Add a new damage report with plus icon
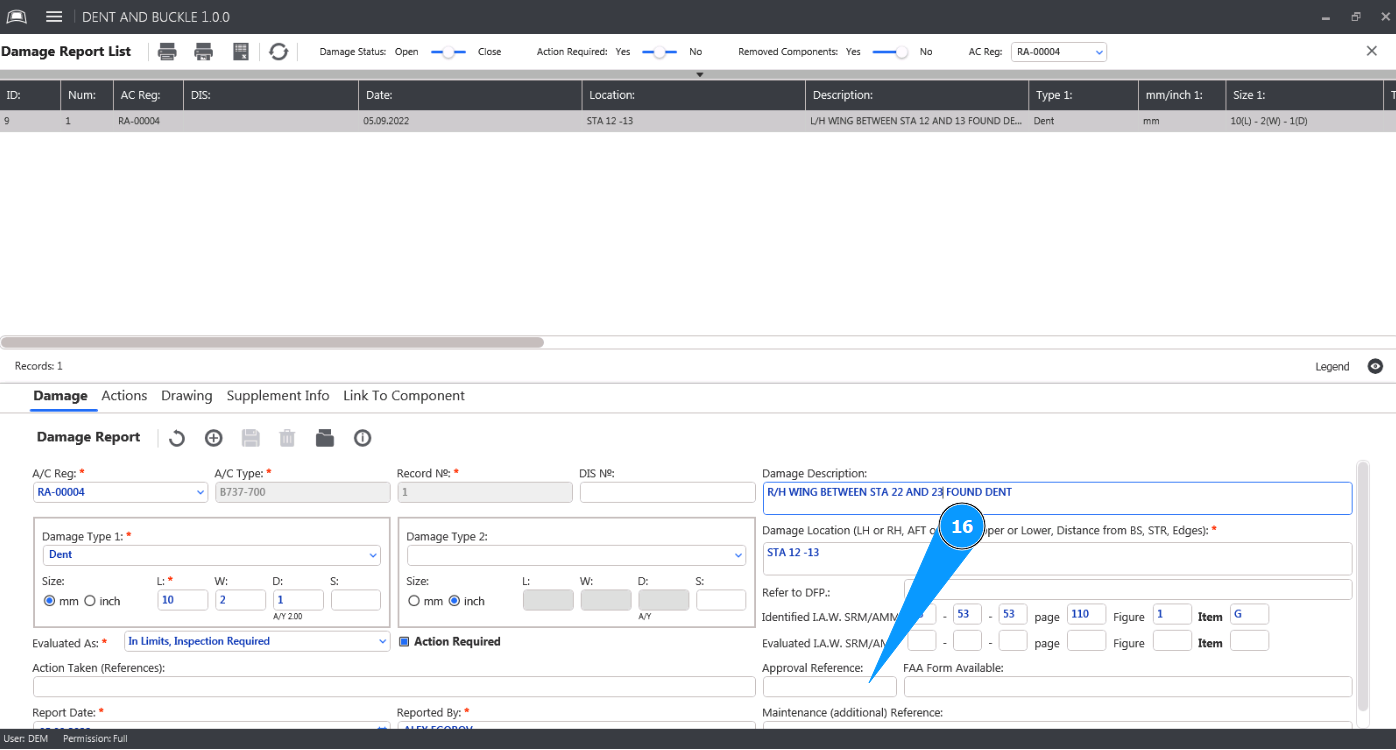Viewport: 1396px width, 750px height. 213,438
